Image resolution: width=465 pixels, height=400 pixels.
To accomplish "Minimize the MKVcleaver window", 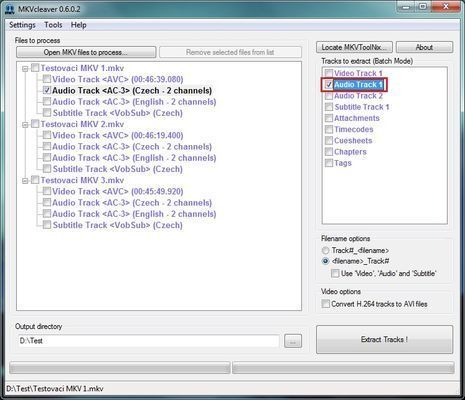I will [406, 7].
